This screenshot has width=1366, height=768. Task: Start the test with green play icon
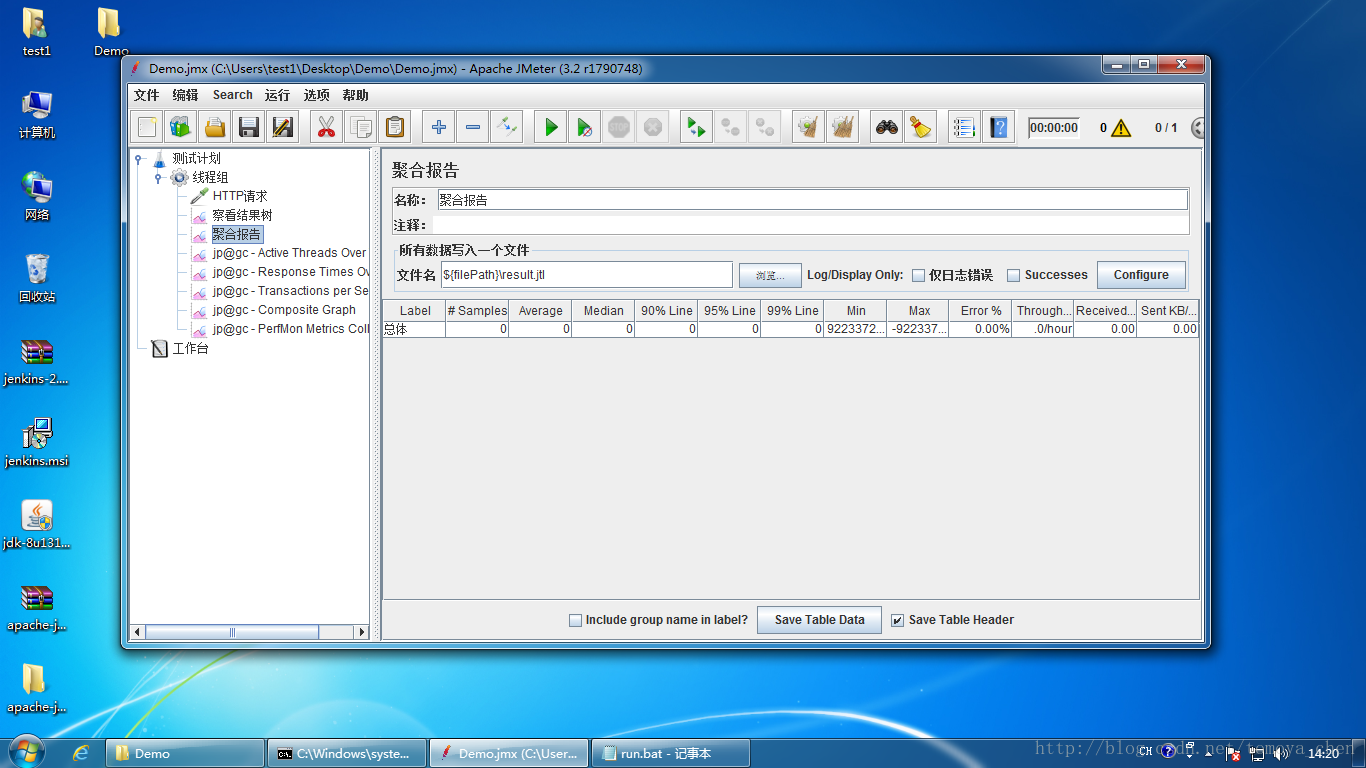tap(550, 127)
